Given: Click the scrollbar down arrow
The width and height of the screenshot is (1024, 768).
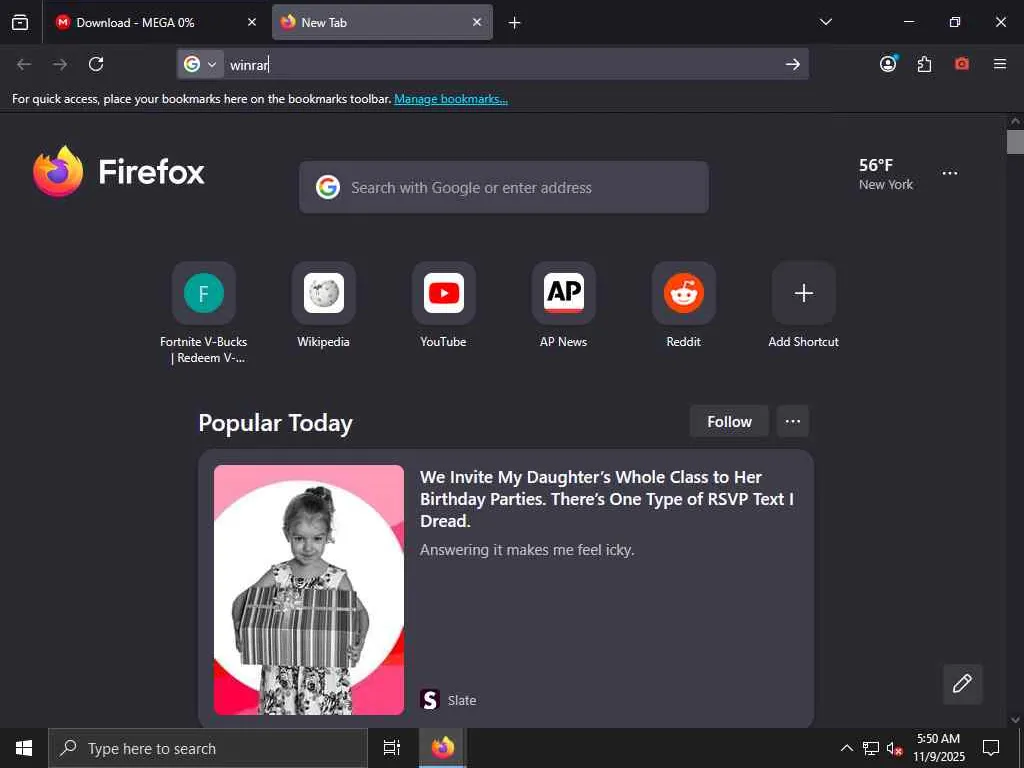Looking at the screenshot, I should click(x=1015, y=720).
